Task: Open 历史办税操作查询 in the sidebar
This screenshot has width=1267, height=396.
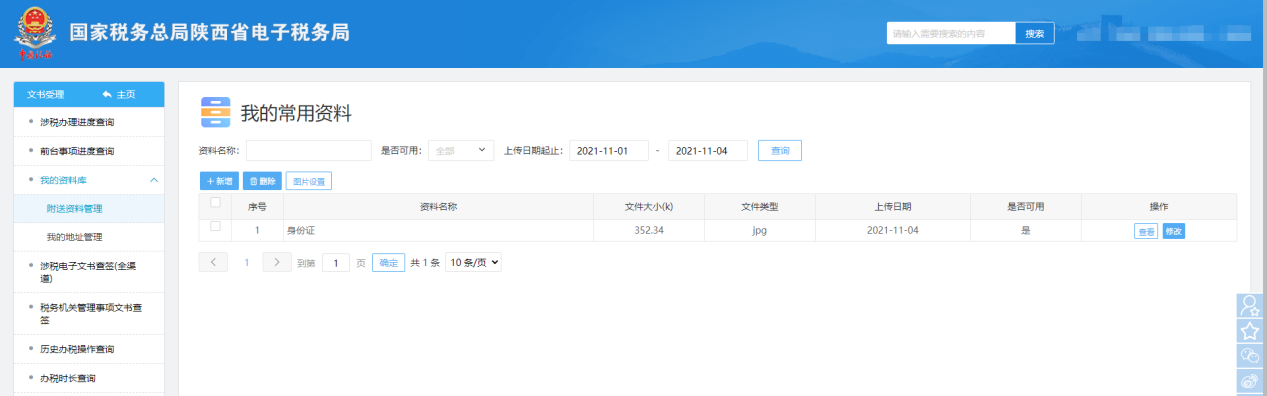Action: (x=77, y=349)
